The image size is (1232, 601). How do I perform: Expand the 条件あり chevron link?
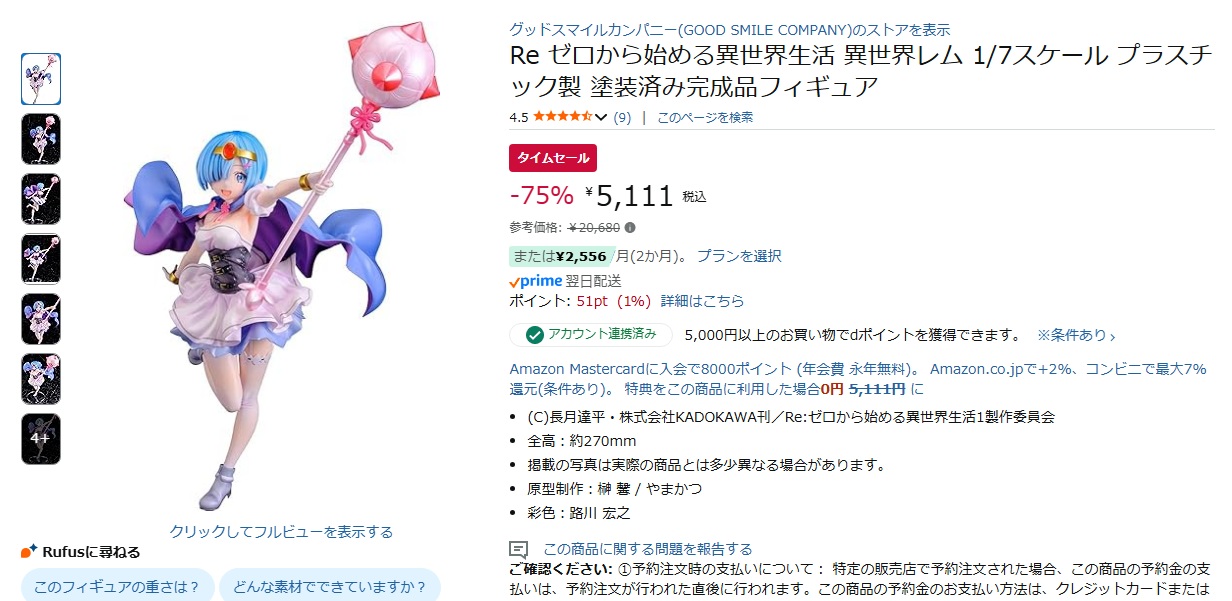(x=1076, y=335)
